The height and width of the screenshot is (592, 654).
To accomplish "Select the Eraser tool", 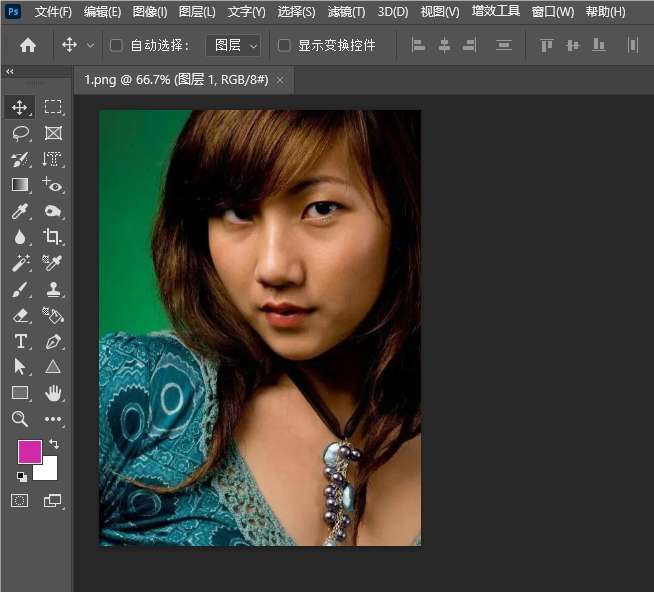I will point(20,315).
